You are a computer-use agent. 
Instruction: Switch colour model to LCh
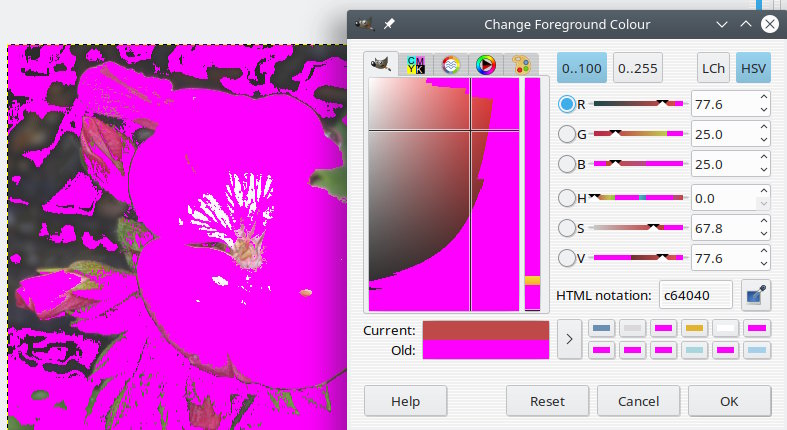click(713, 68)
